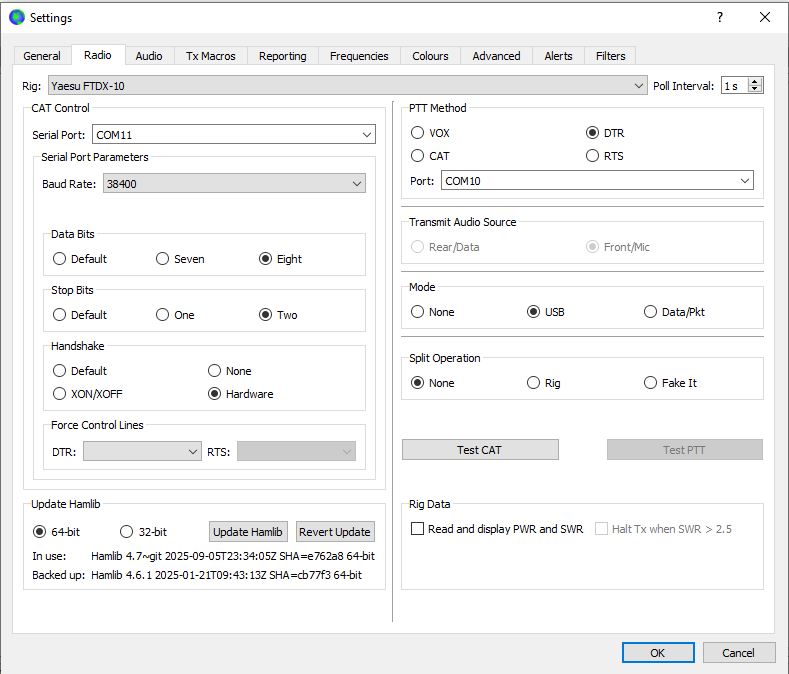Select 32-bit Hamlib option
This screenshot has width=789, height=674.
[x=127, y=531]
